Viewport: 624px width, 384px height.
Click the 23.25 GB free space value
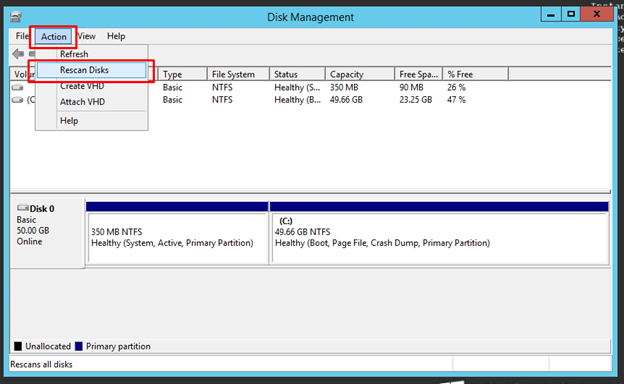point(416,100)
